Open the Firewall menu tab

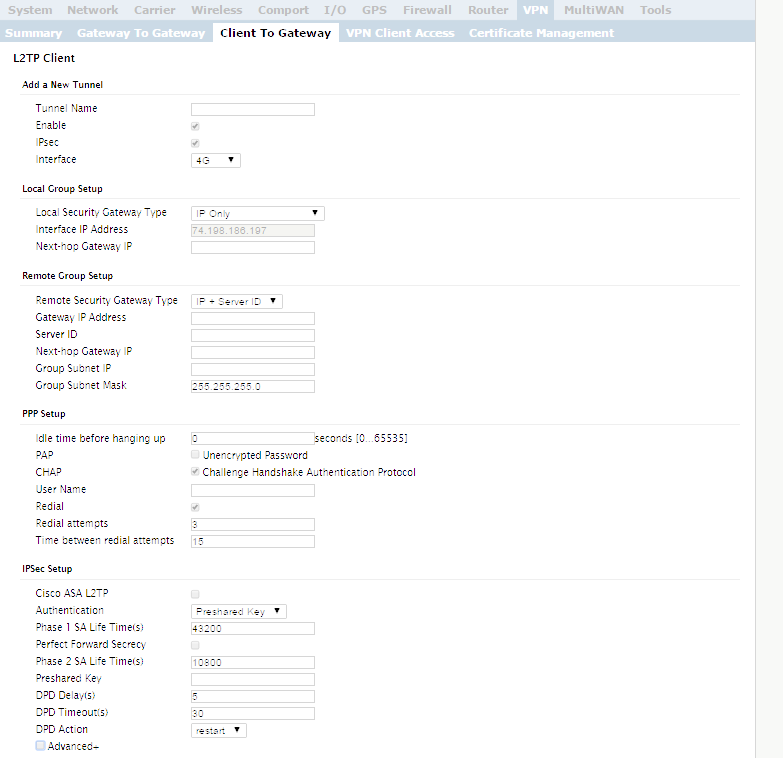coord(427,10)
